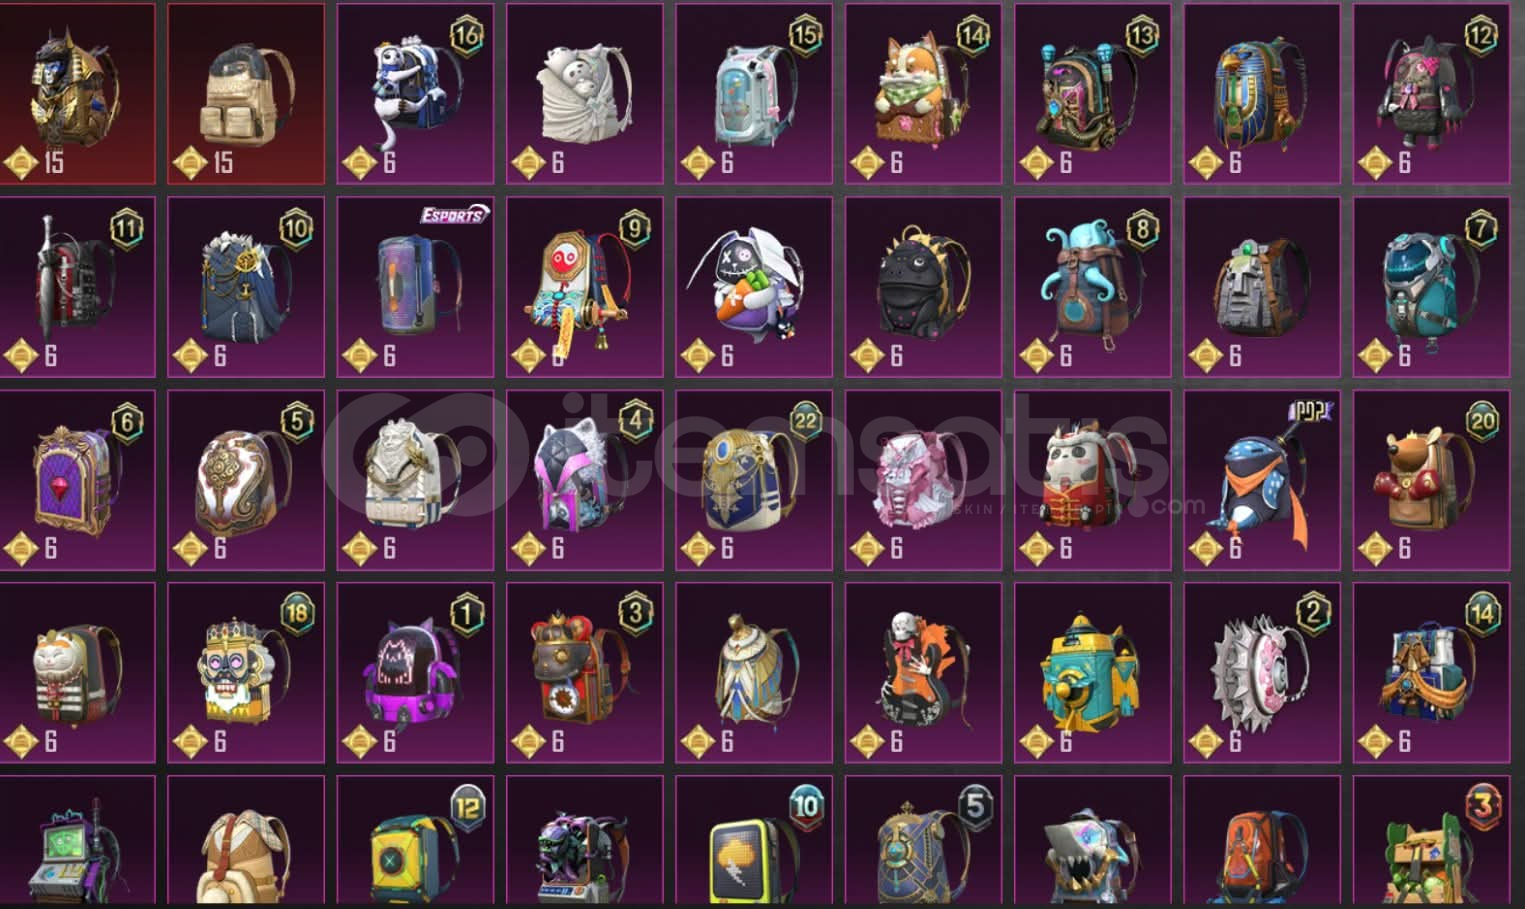
Task: Click the green arcade machine backpack
Action: 77,842
